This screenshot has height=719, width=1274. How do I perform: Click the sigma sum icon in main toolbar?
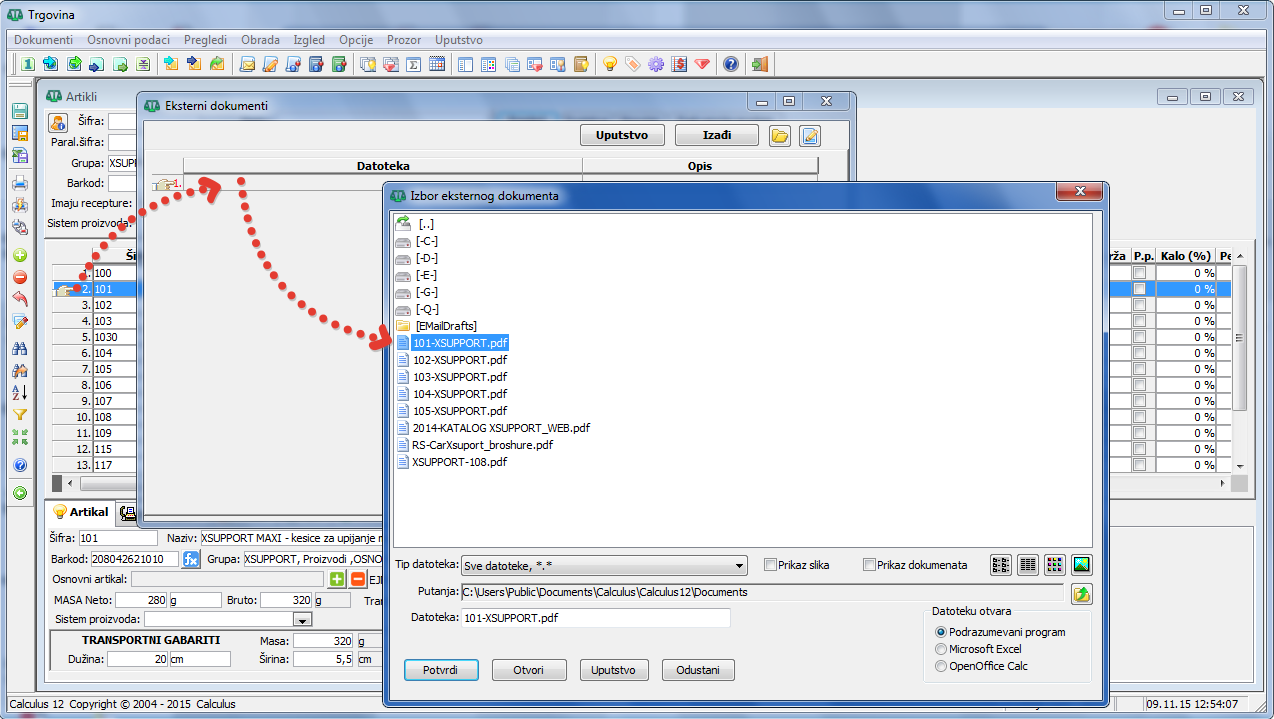414,64
